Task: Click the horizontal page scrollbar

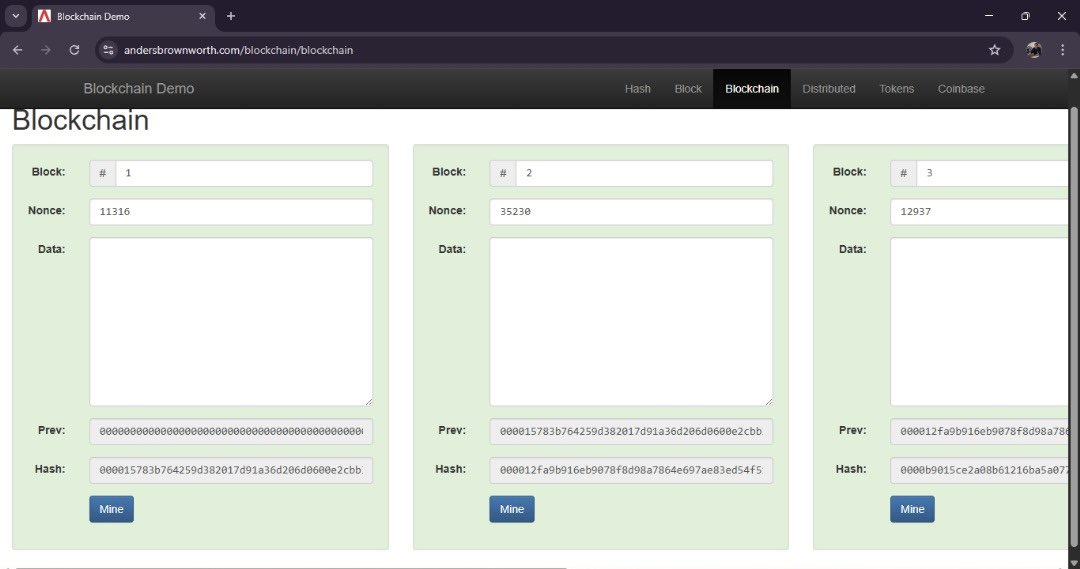Action: pos(289,567)
